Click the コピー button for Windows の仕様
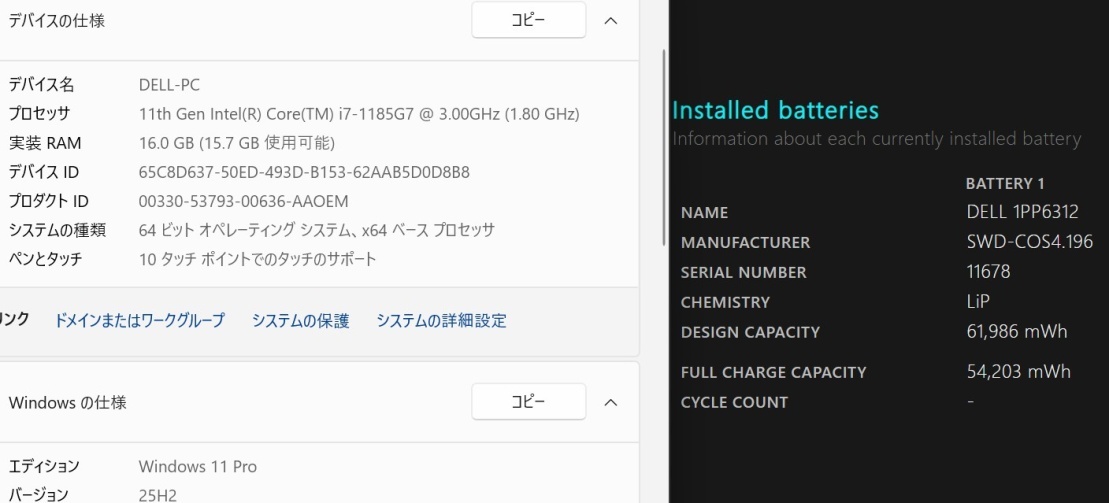1109x503 pixels. (x=528, y=402)
